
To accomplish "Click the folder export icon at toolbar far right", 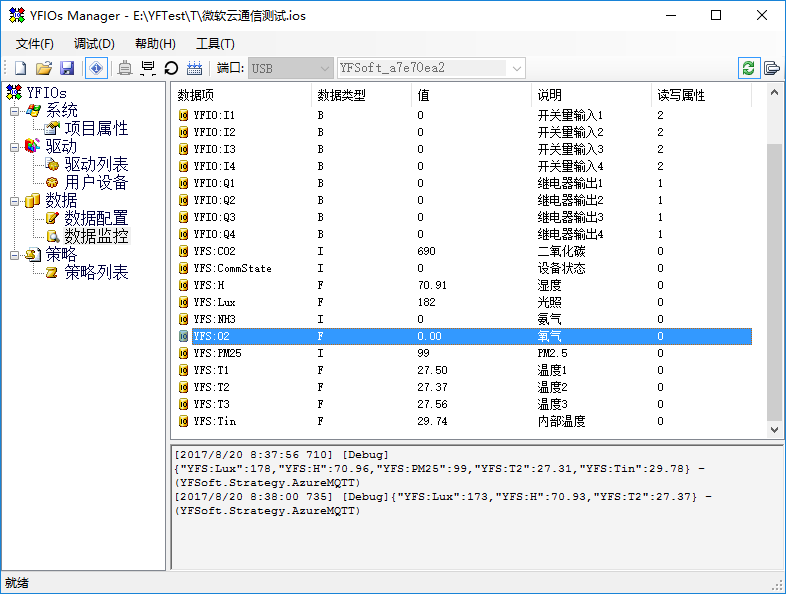I will [x=772, y=68].
